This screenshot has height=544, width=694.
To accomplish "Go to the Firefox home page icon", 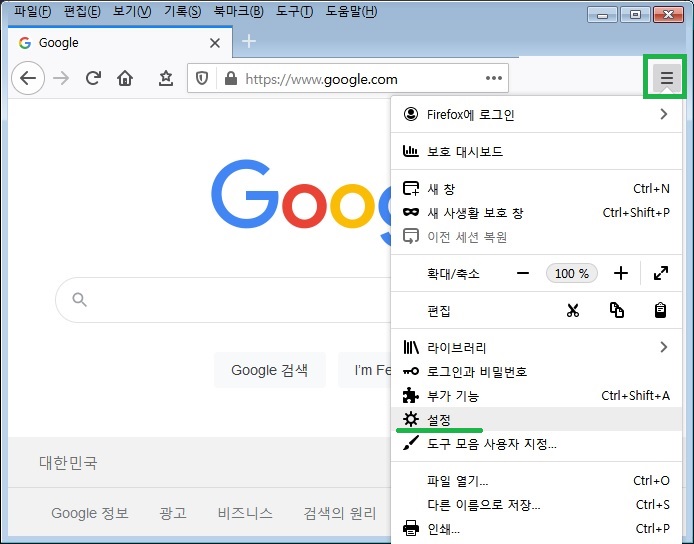I will (125, 78).
